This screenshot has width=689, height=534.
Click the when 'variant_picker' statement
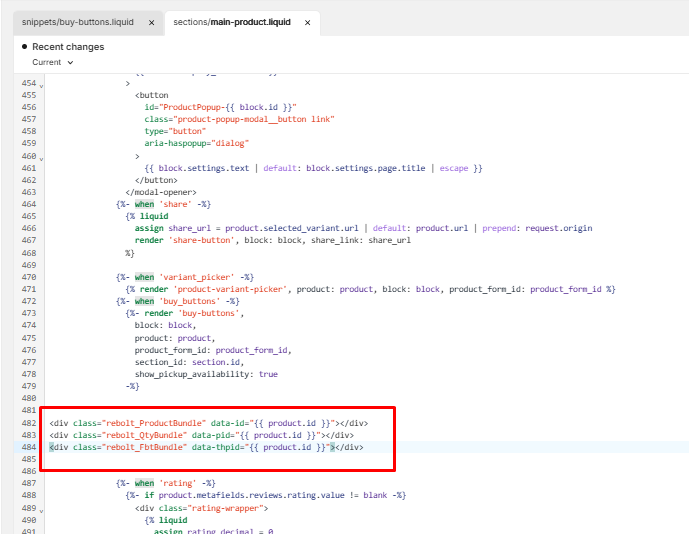point(185,277)
